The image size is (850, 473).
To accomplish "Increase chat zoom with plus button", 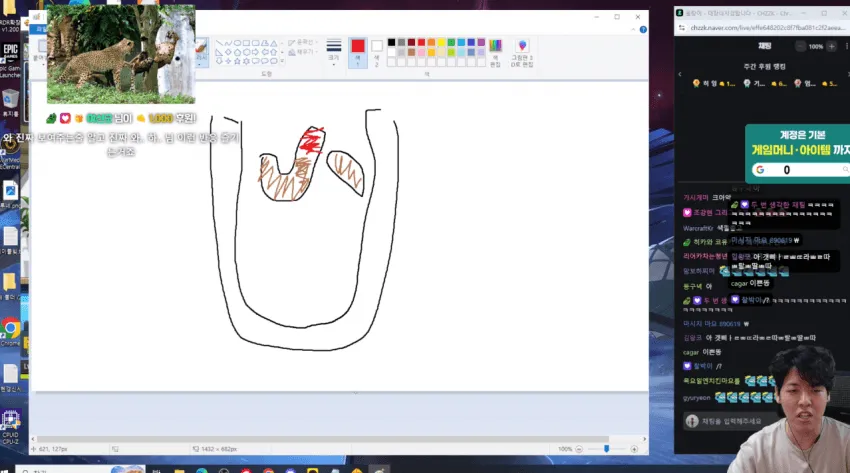I will [832, 47].
